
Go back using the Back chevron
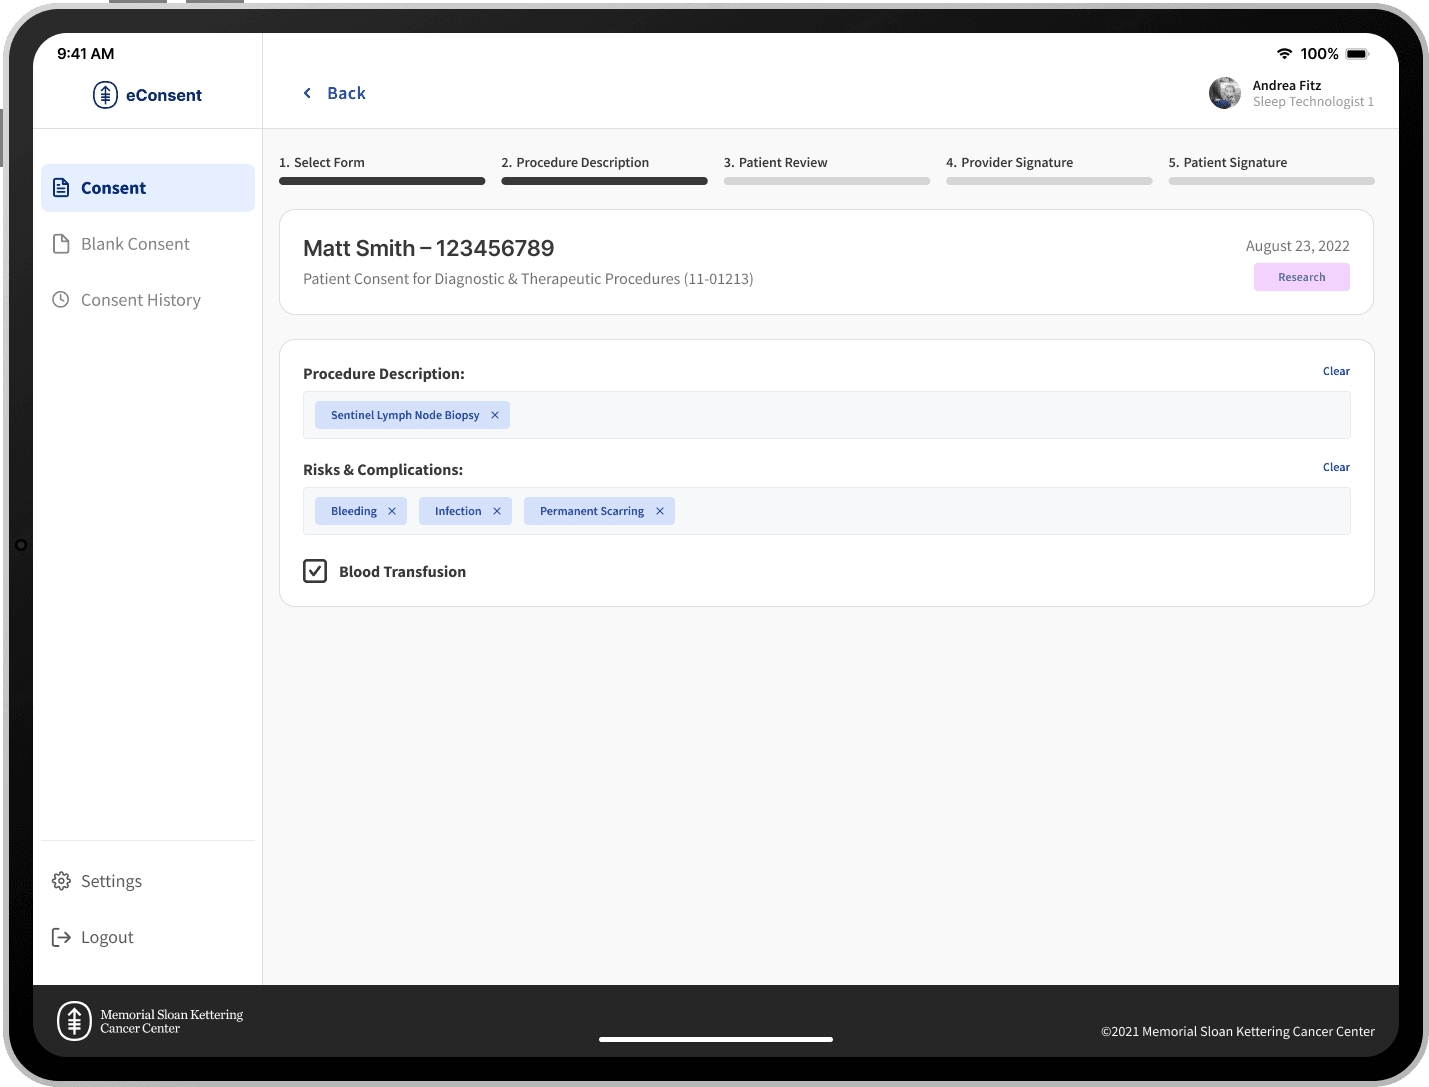(x=308, y=93)
